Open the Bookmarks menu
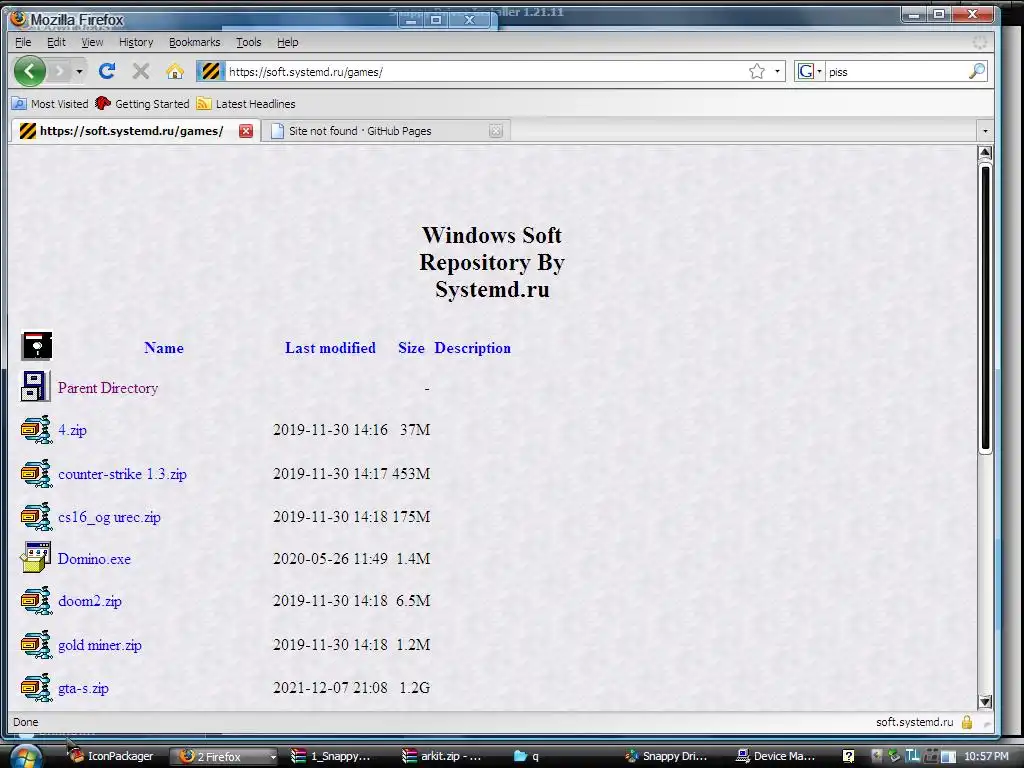Image resolution: width=1024 pixels, height=768 pixels. (x=195, y=42)
